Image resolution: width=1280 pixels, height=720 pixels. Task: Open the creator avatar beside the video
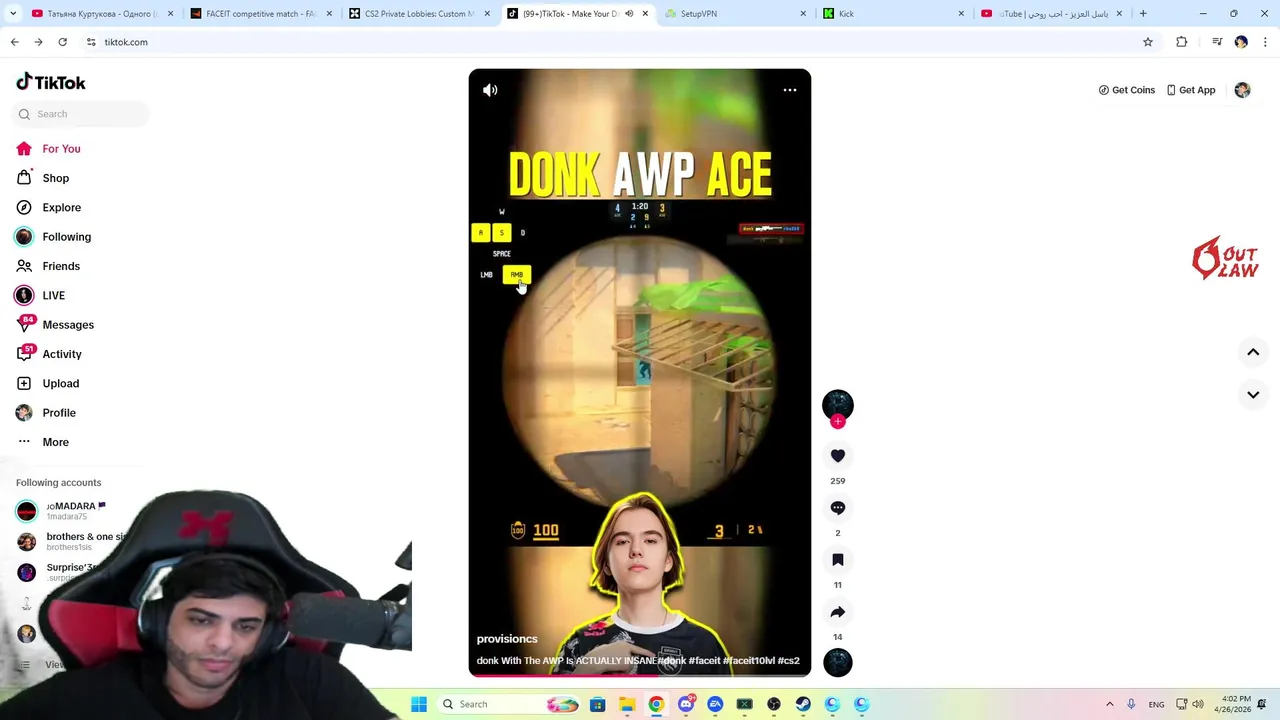point(838,404)
